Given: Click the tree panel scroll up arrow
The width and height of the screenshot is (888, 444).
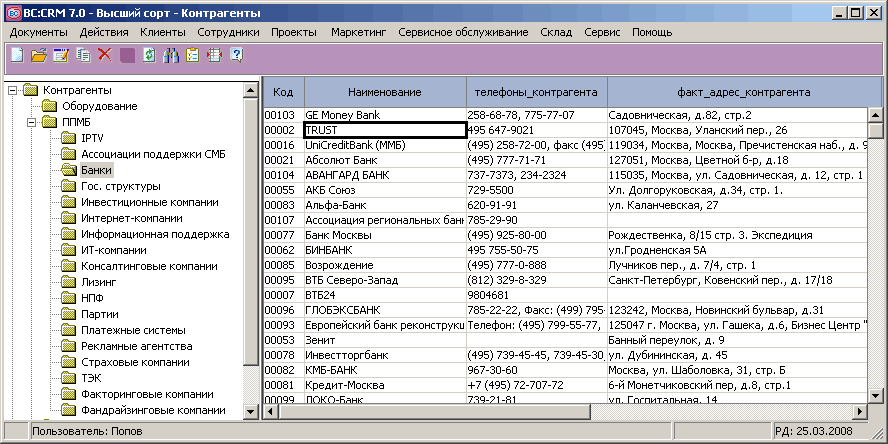Looking at the screenshot, I should tap(250, 89).
